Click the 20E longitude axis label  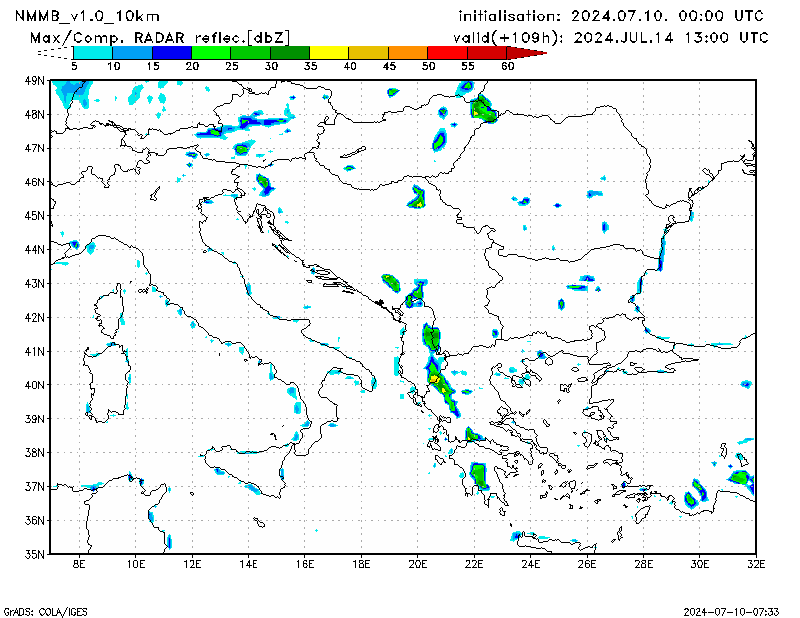click(419, 565)
